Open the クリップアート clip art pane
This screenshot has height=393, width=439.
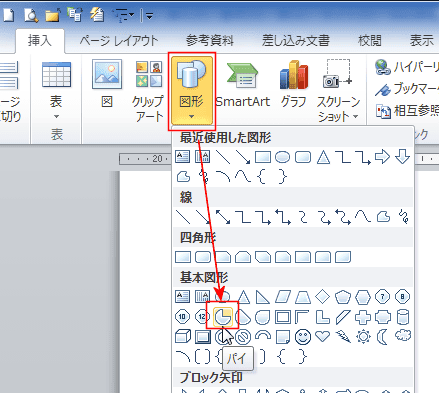click(x=148, y=91)
